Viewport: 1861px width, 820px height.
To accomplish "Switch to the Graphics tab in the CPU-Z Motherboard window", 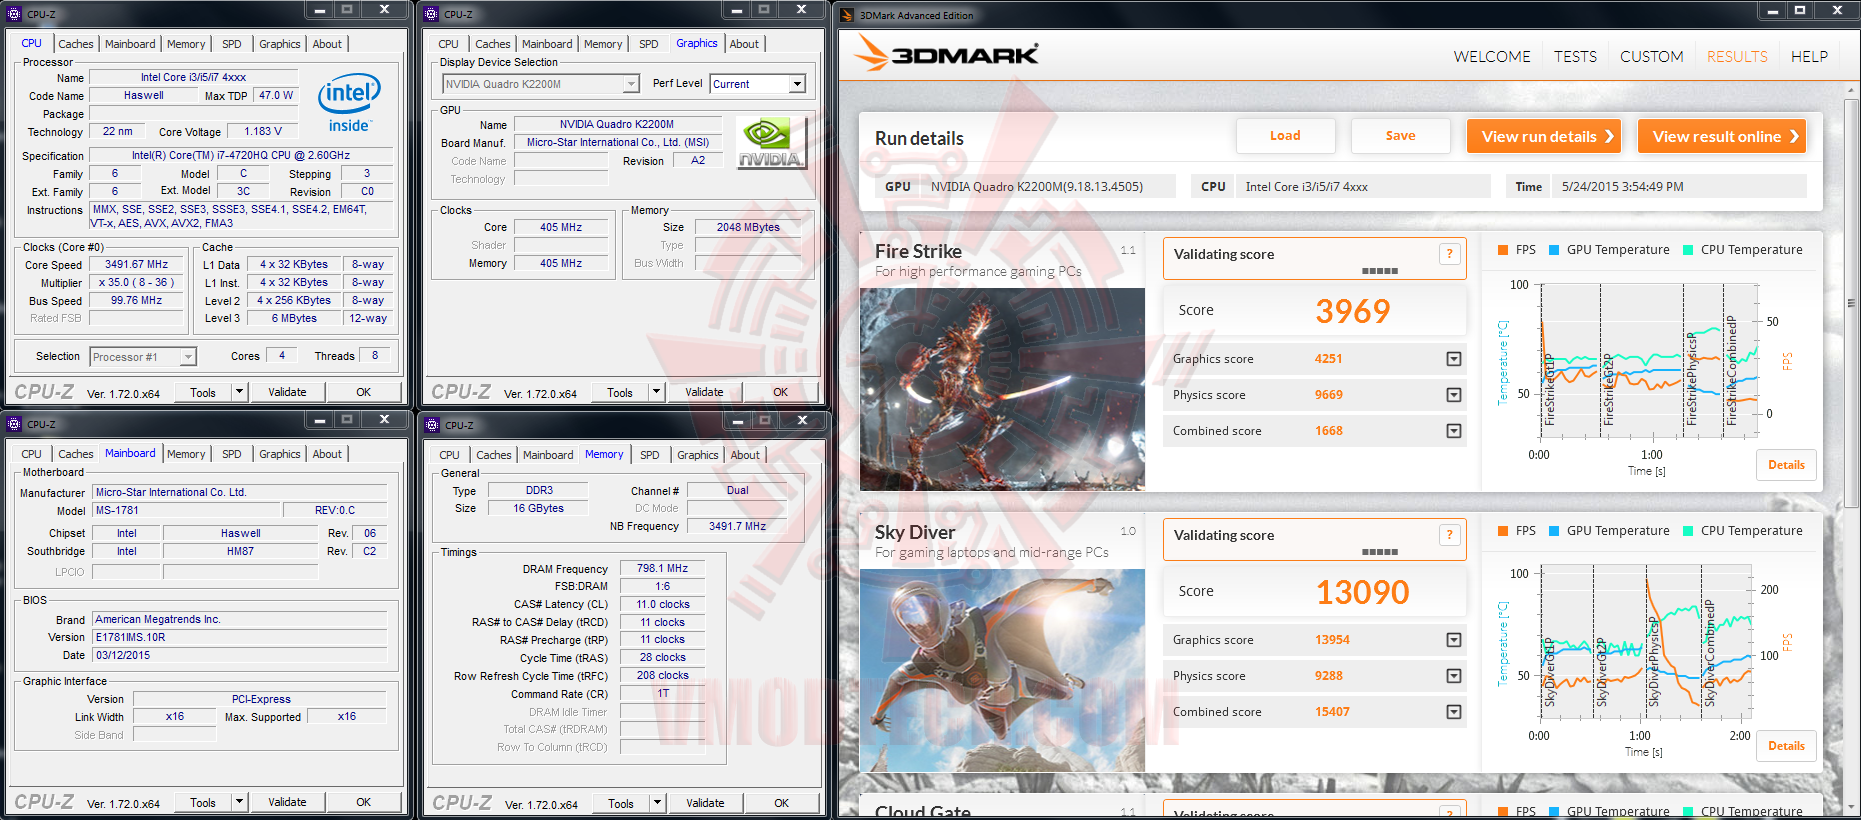I will click(x=280, y=454).
